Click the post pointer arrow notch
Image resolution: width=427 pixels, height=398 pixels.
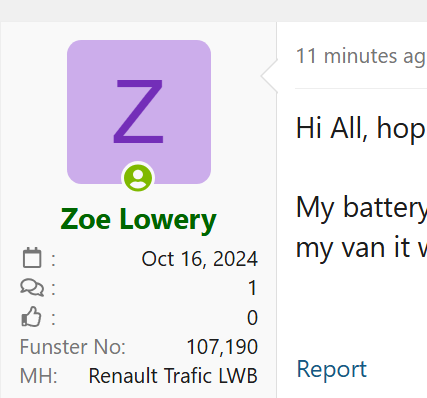(269, 76)
